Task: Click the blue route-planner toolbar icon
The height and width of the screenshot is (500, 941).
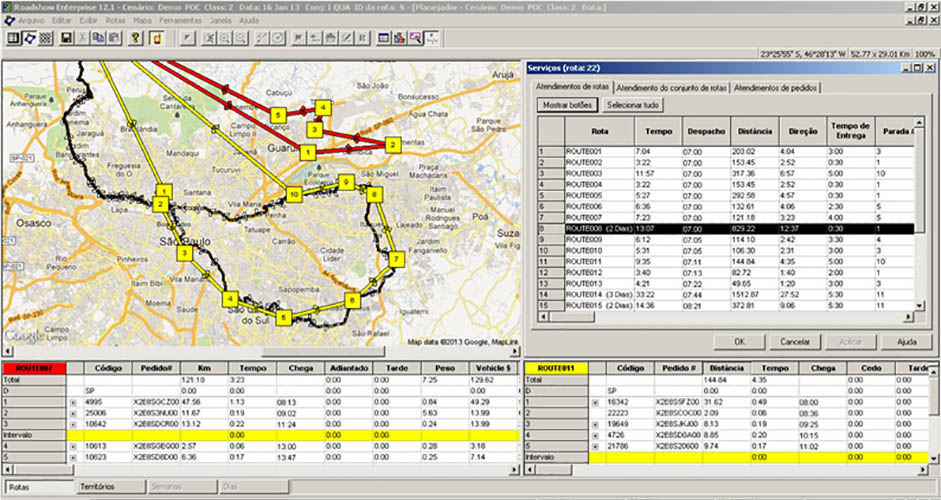Action: point(29,38)
